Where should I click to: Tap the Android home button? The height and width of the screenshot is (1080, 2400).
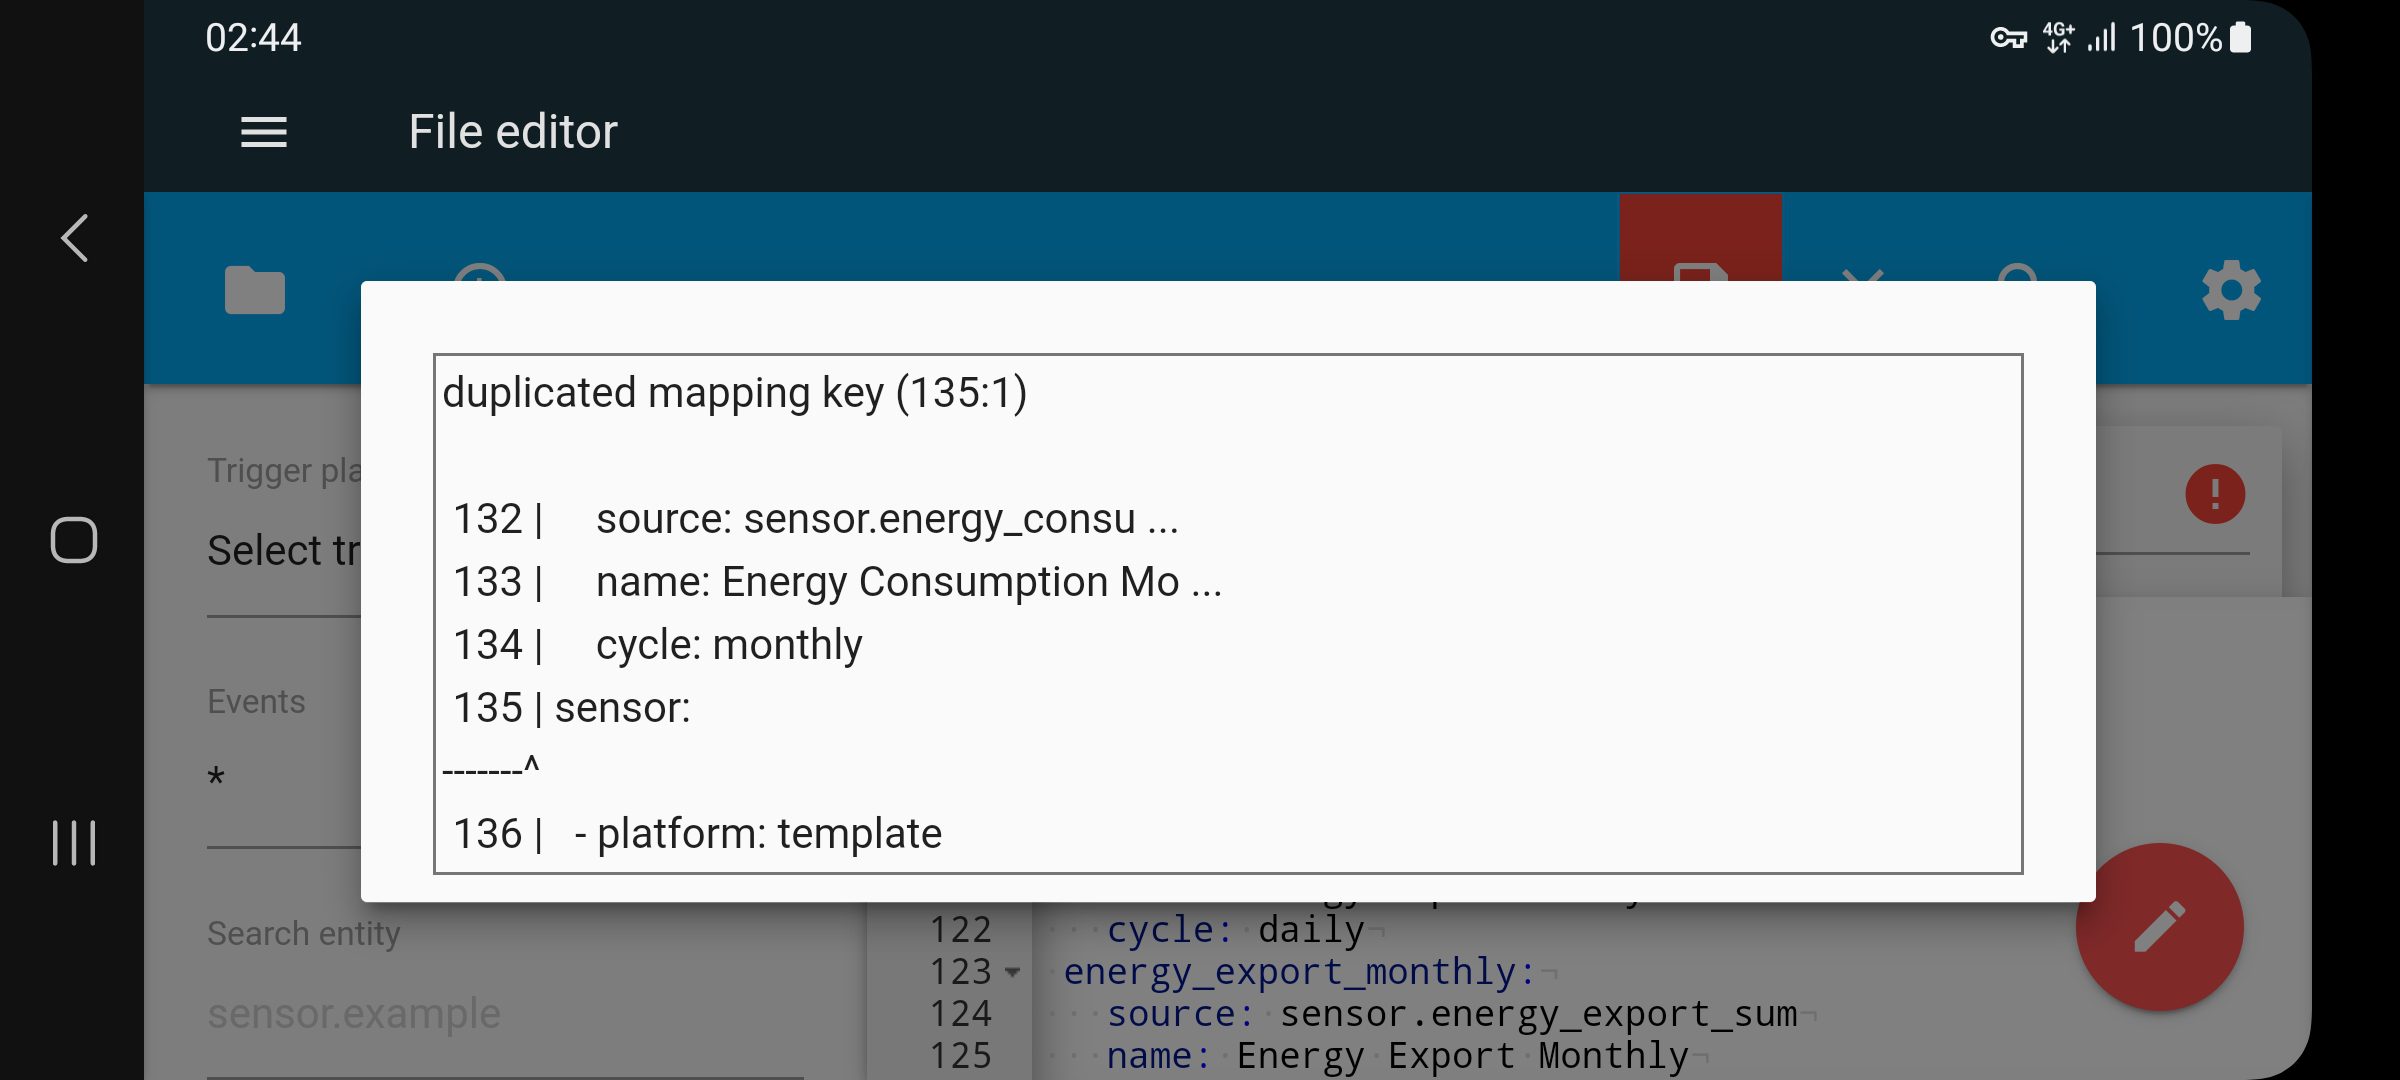click(74, 540)
